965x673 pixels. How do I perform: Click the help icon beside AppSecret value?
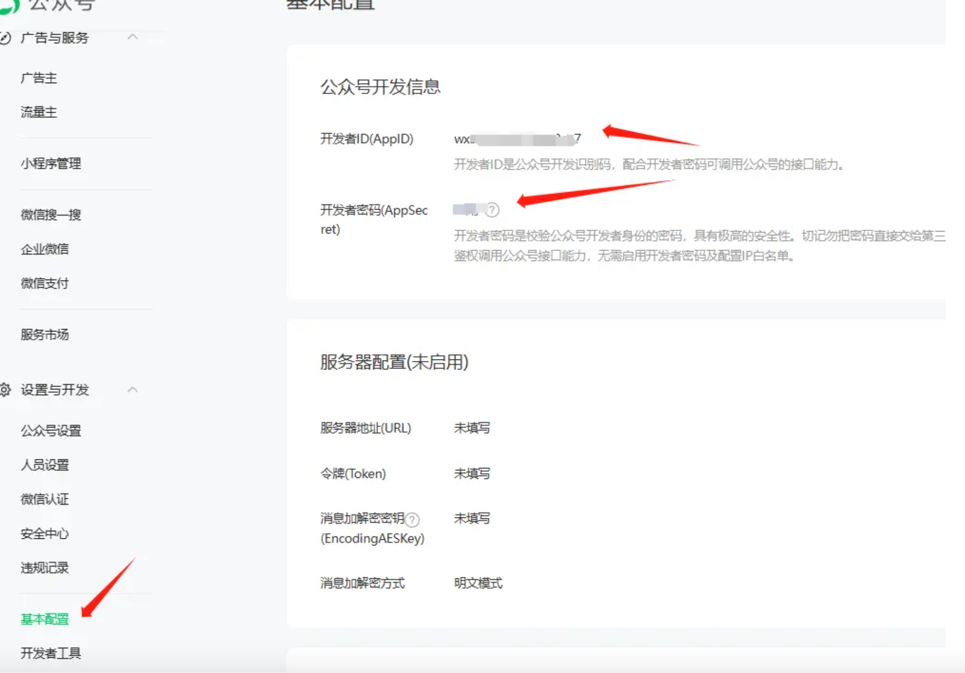pyautogui.click(x=492, y=210)
